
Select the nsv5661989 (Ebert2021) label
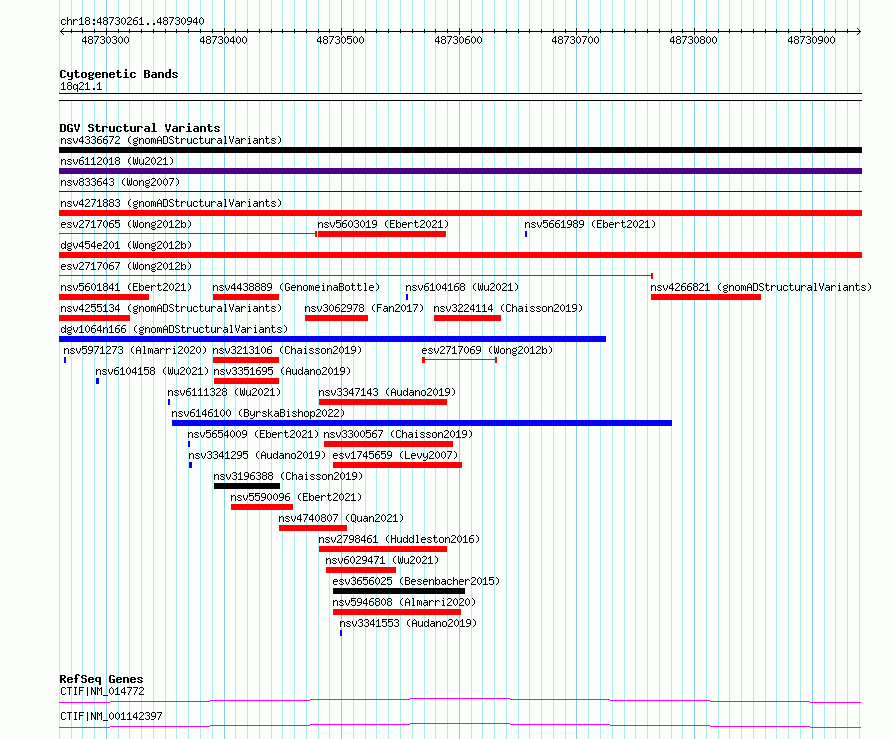pos(590,224)
